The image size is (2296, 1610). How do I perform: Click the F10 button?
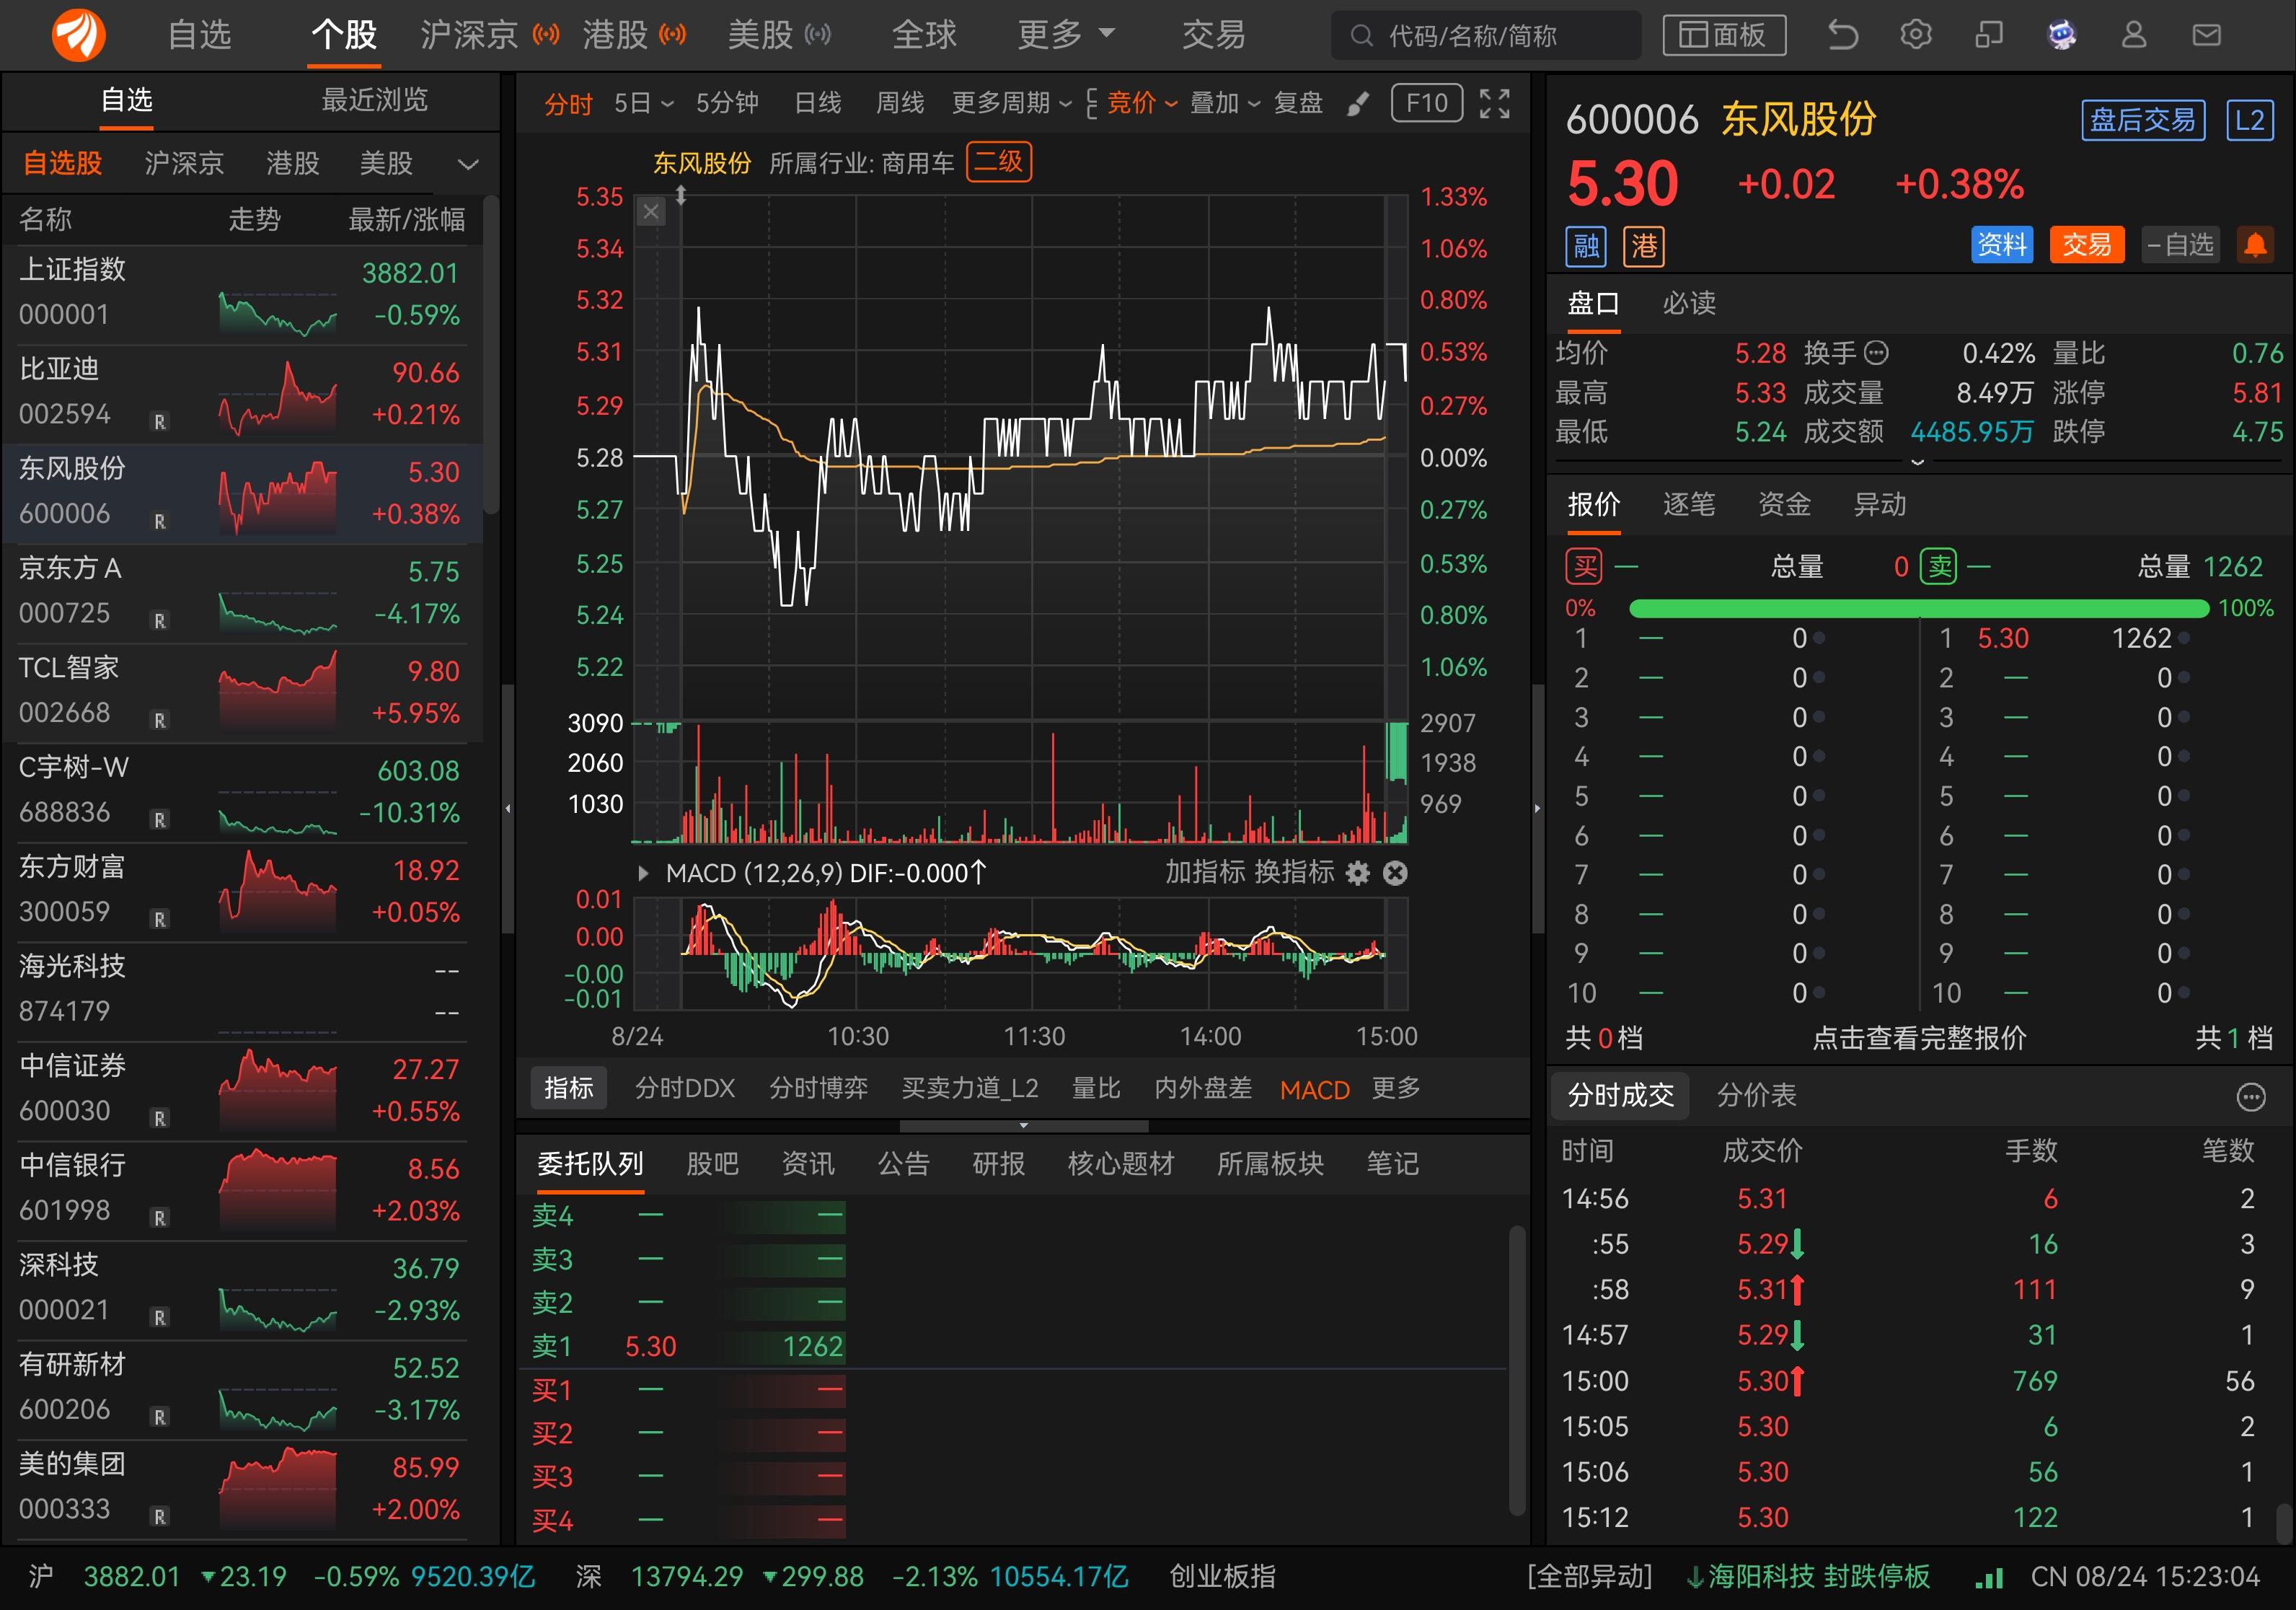pyautogui.click(x=1427, y=103)
